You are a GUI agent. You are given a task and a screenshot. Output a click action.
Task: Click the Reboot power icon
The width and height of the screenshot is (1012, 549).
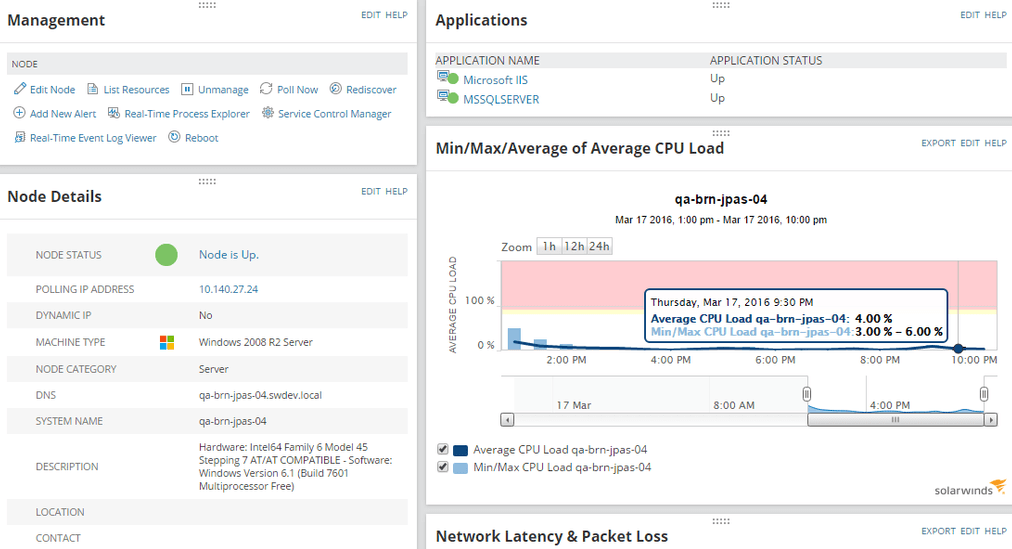(x=174, y=137)
